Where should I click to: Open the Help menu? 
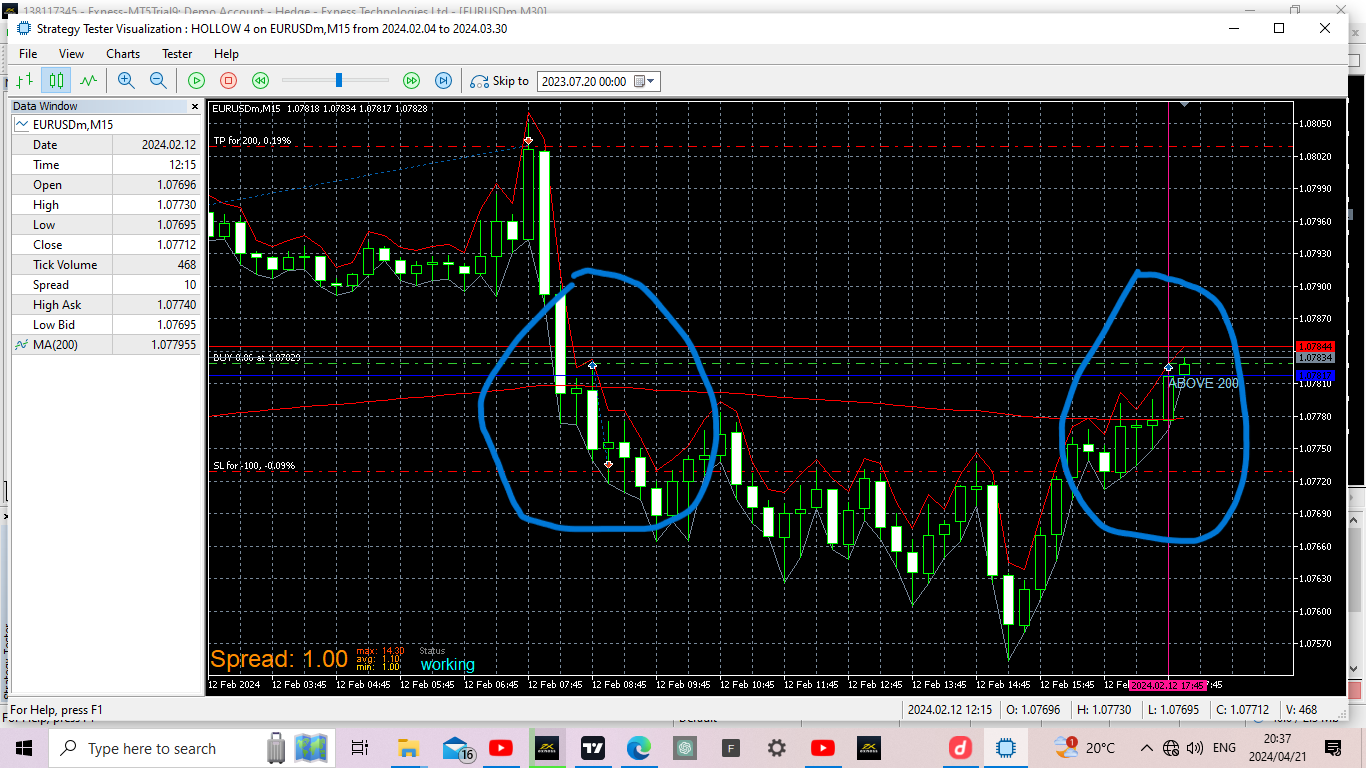point(226,54)
